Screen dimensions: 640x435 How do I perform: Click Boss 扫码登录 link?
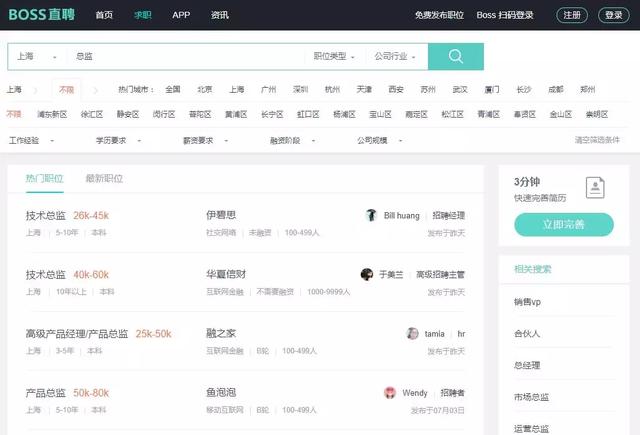(x=505, y=15)
